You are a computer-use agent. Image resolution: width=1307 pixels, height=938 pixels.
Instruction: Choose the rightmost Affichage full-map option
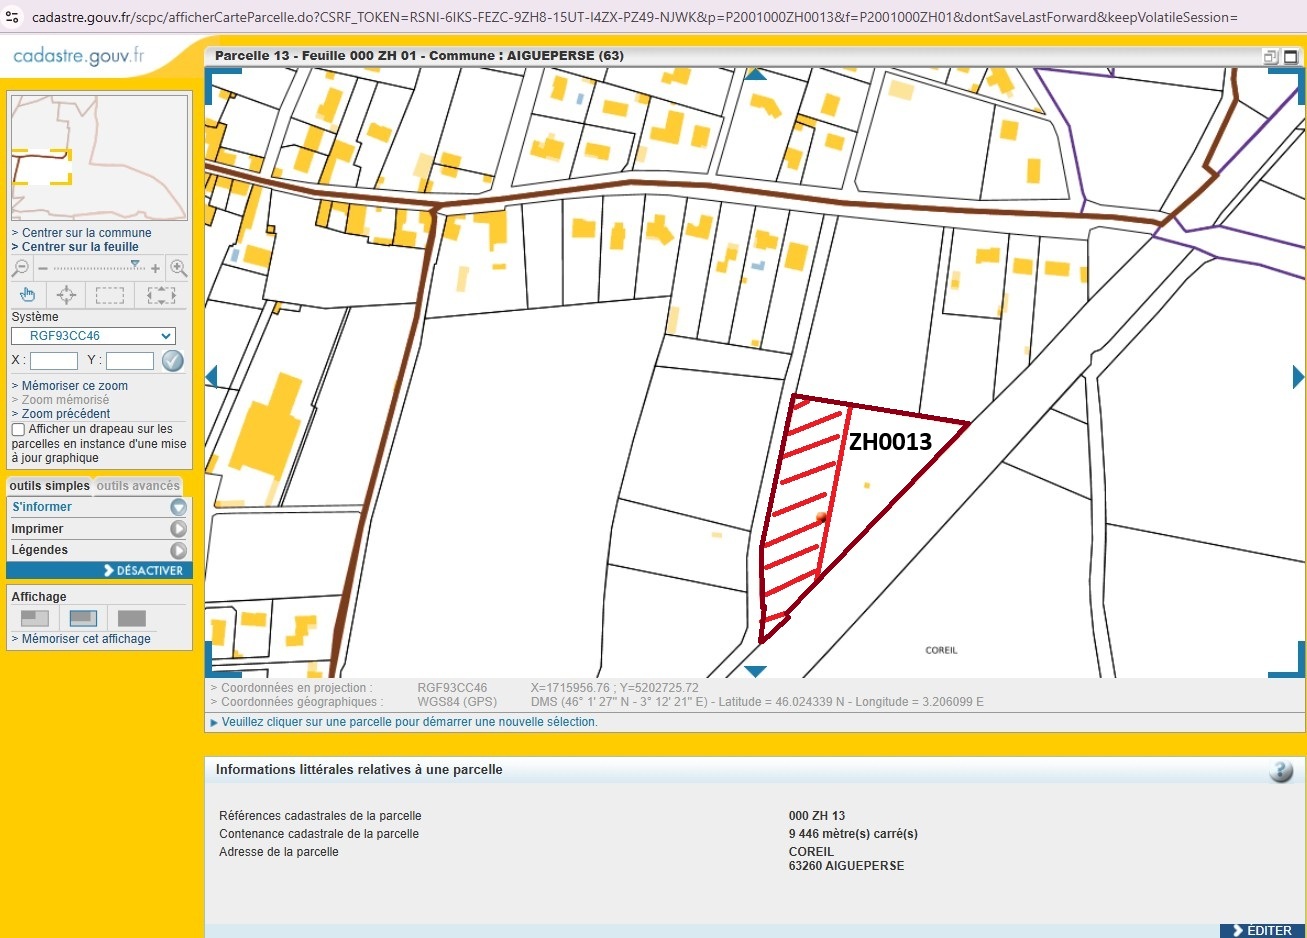pos(131,618)
